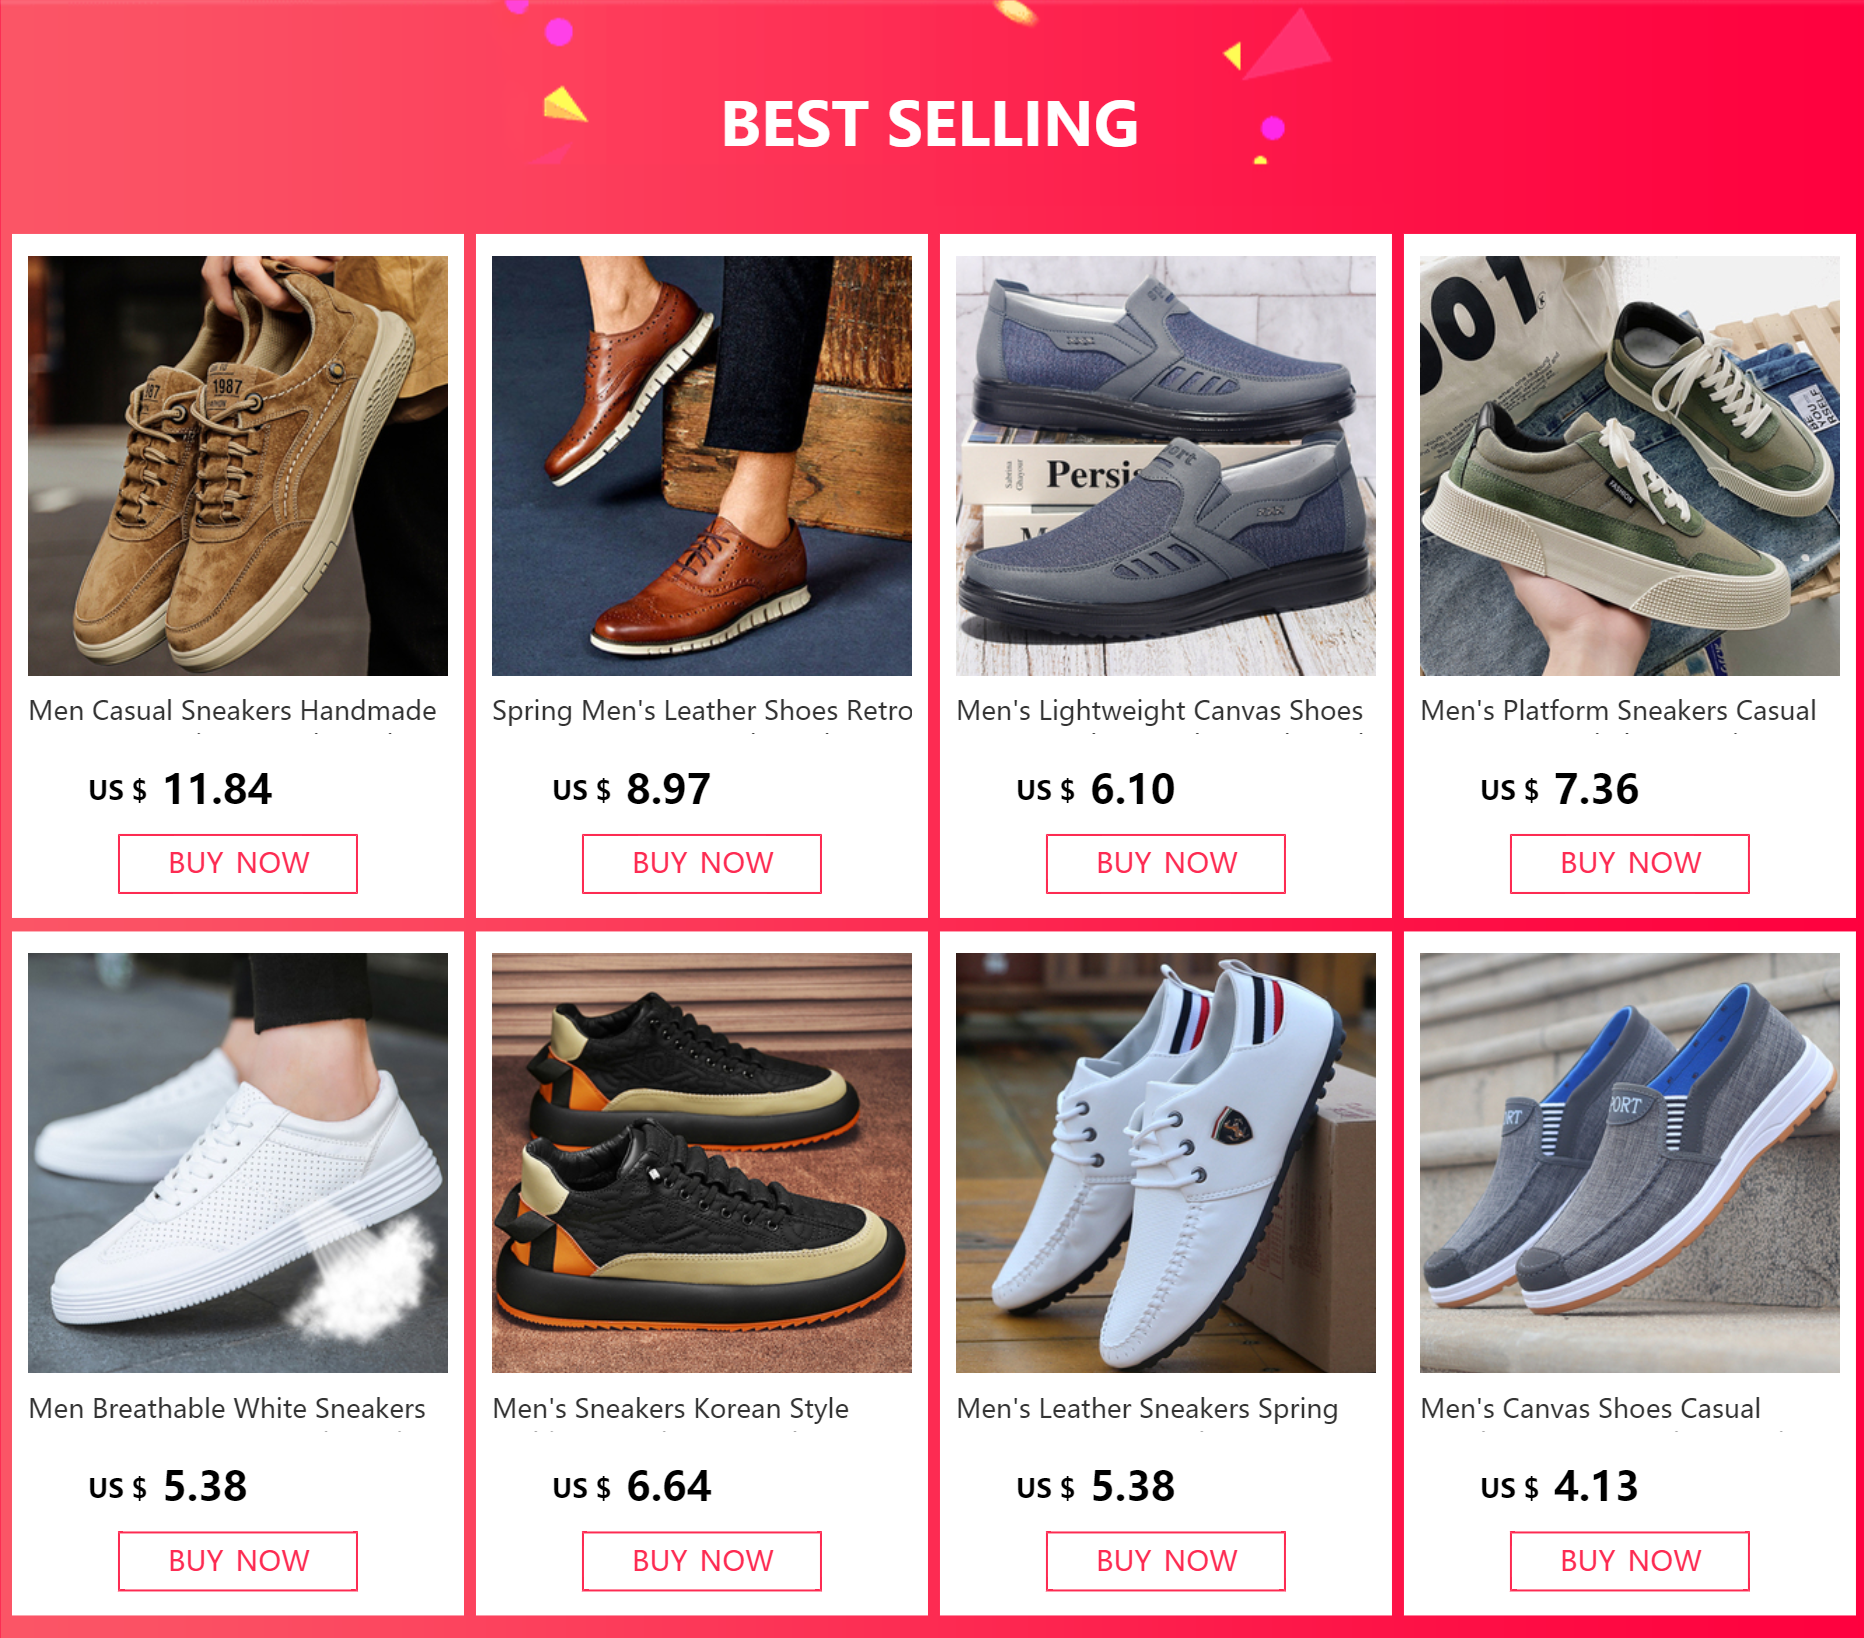Open the brown brogue leather shoes image

click(x=702, y=466)
